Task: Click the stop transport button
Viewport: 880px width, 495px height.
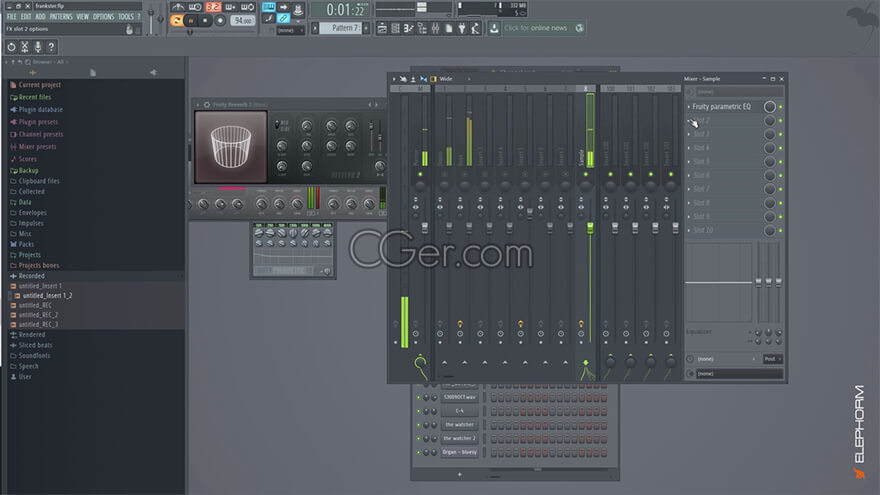Action: pyautogui.click(x=205, y=20)
